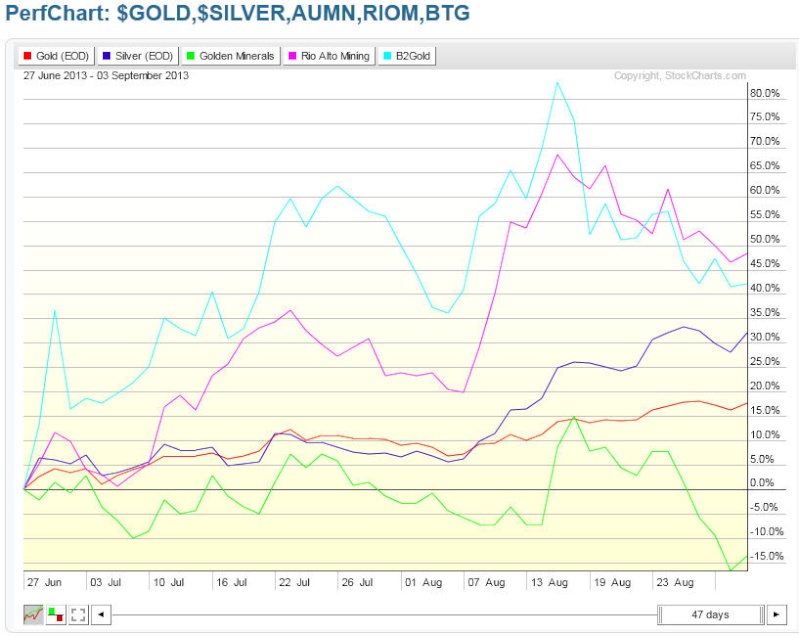Image resolution: width=799 pixels, height=636 pixels.
Task: Toggle the Golden Minerals legend series
Action: tap(230, 56)
